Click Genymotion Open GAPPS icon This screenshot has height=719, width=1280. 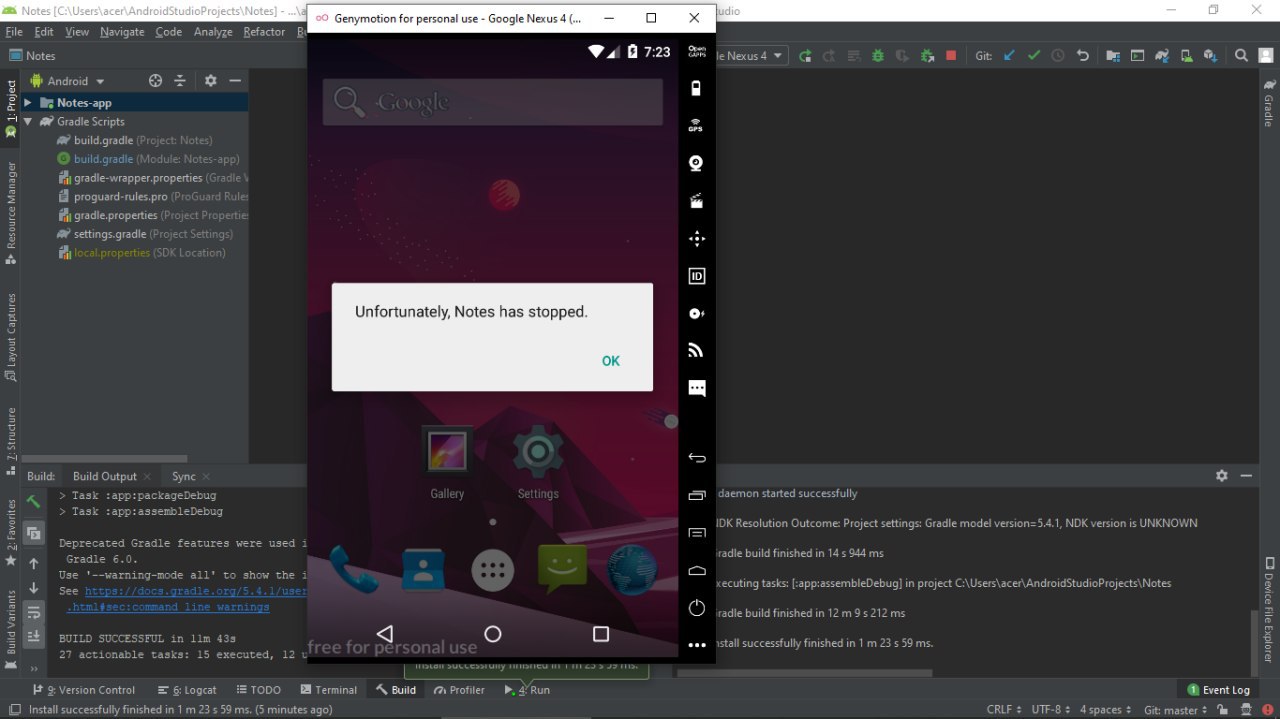(x=697, y=51)
